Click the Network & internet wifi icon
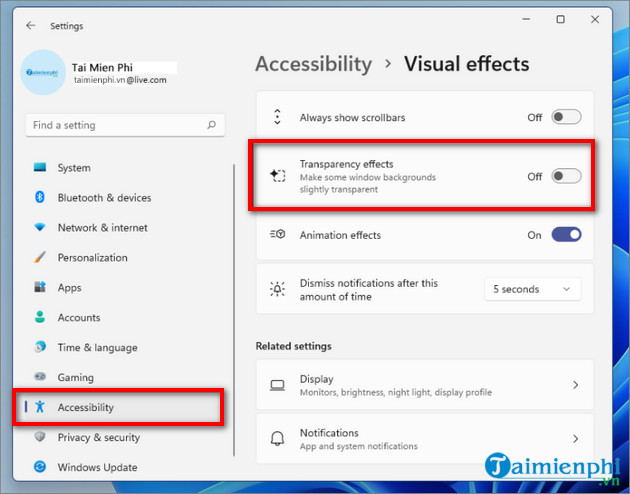This screenshot has height=494, width=630. [40, 228]
